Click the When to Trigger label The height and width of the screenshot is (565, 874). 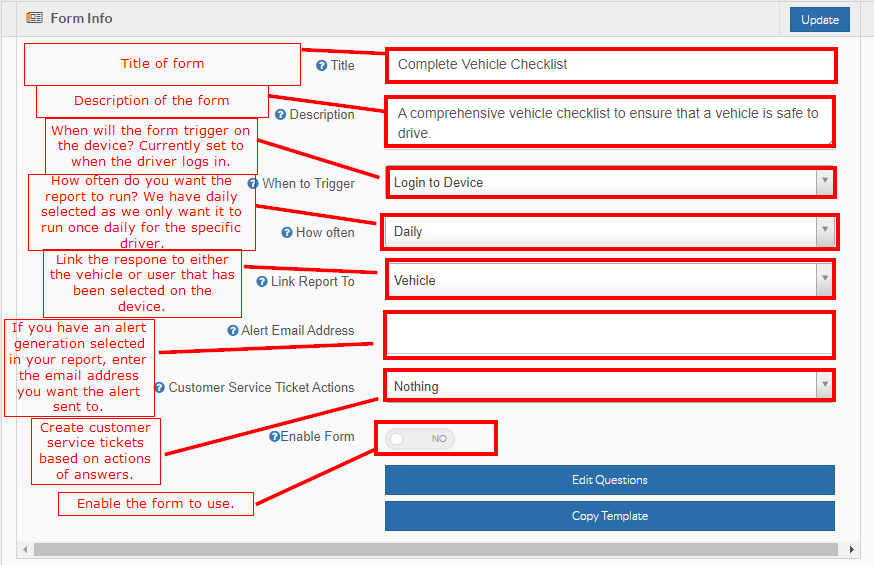point(308,183)
